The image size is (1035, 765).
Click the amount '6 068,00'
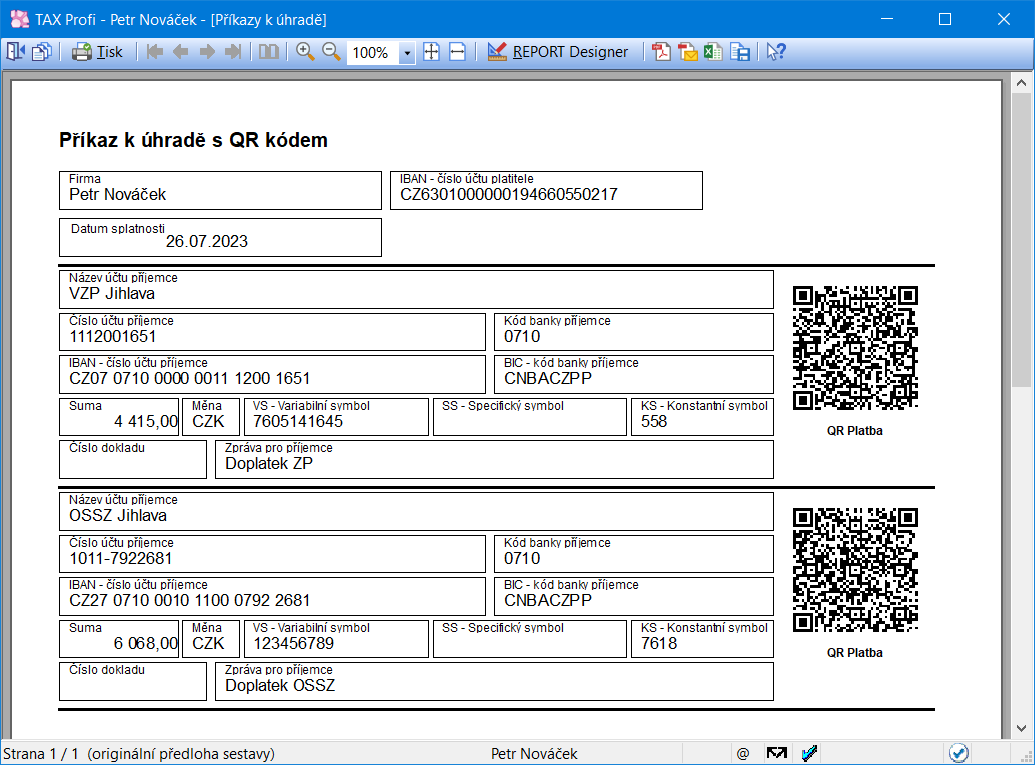point(146,644)
